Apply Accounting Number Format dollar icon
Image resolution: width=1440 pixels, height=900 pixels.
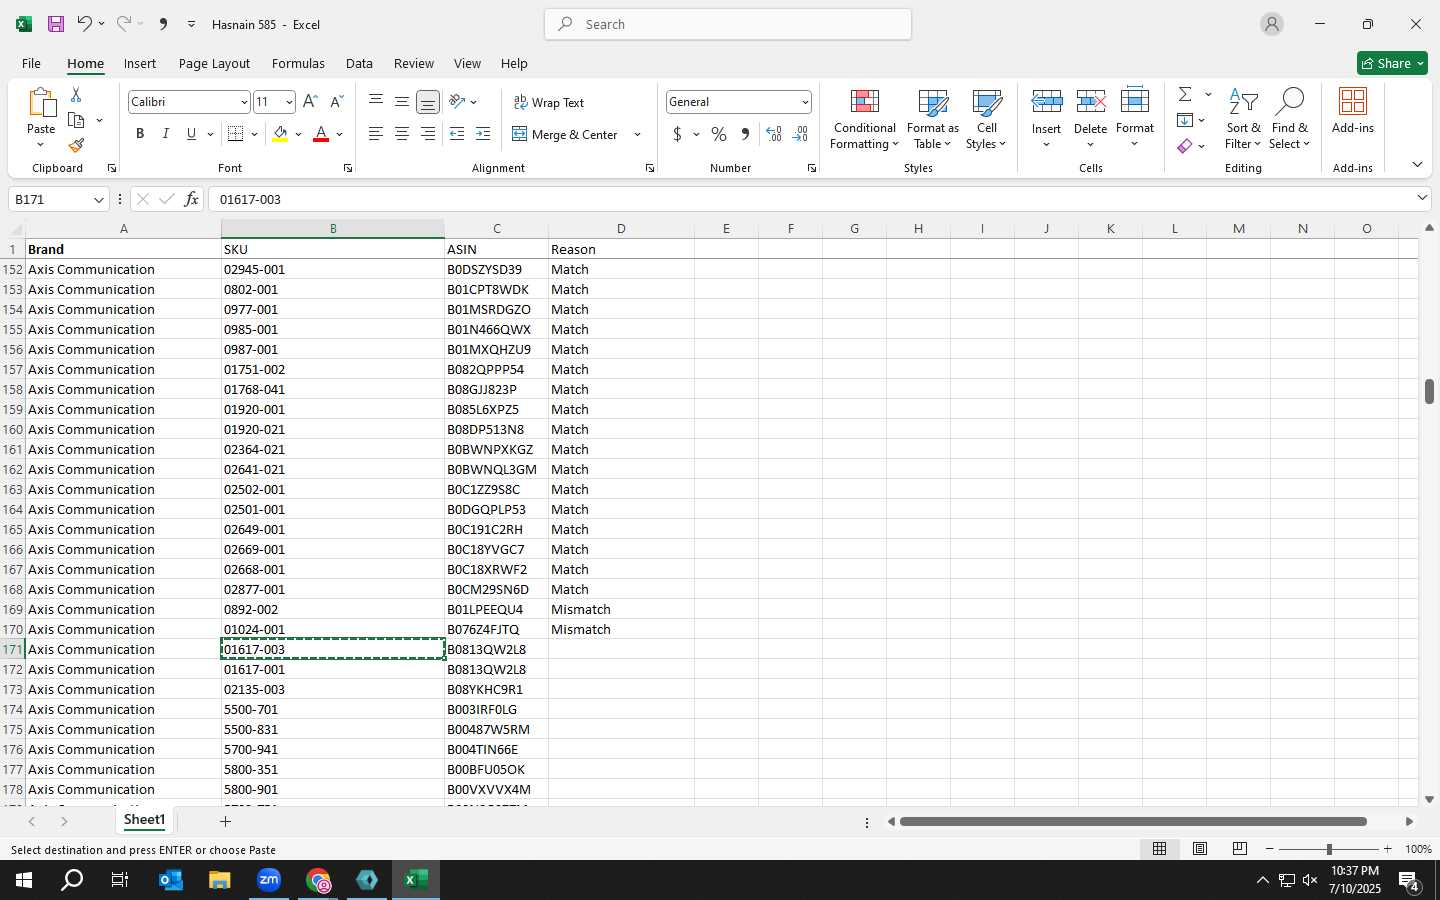[677, 134]
